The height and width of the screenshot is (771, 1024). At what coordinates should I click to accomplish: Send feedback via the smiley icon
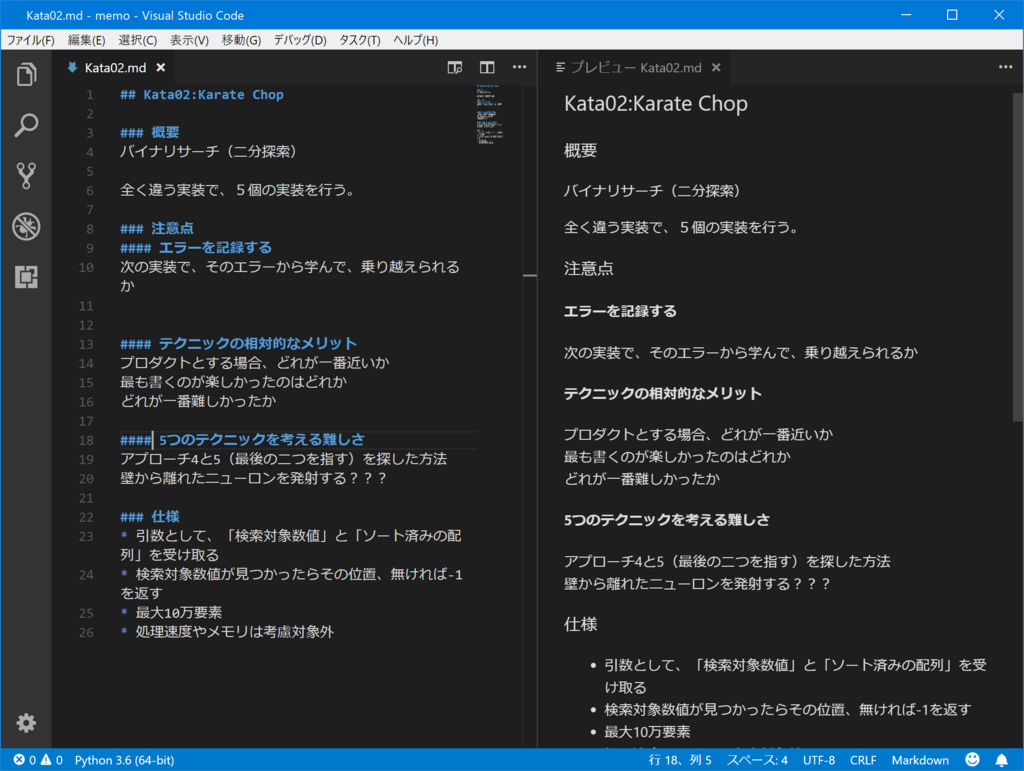pyautogui.click(x=971, y=760)
